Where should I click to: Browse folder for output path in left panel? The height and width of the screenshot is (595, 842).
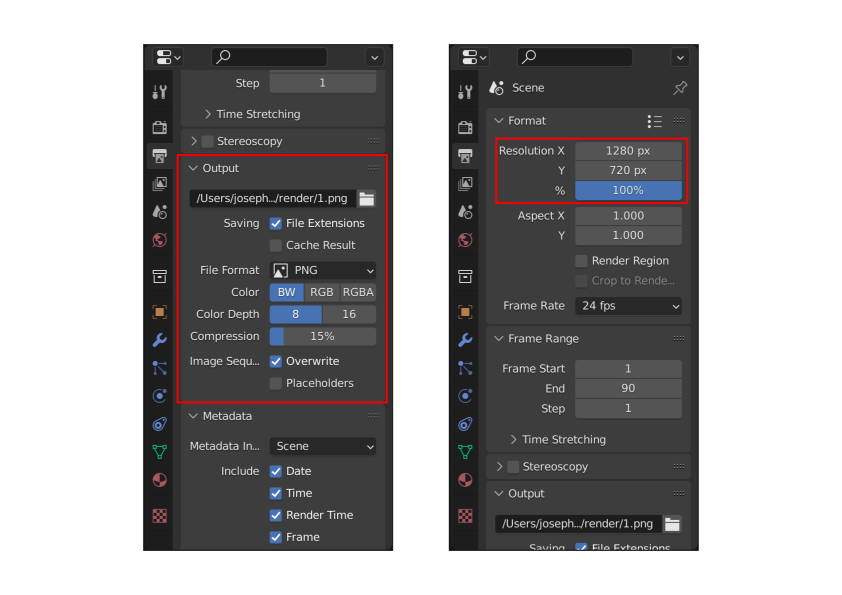point(367,199)
